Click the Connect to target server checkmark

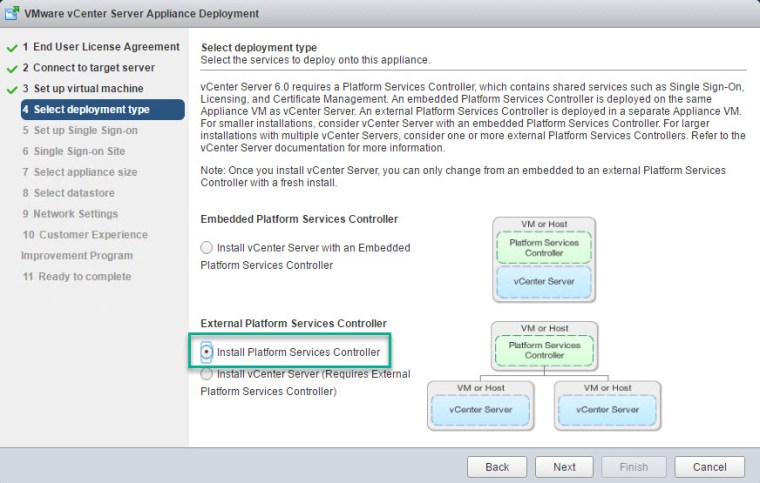coord(11,68)
